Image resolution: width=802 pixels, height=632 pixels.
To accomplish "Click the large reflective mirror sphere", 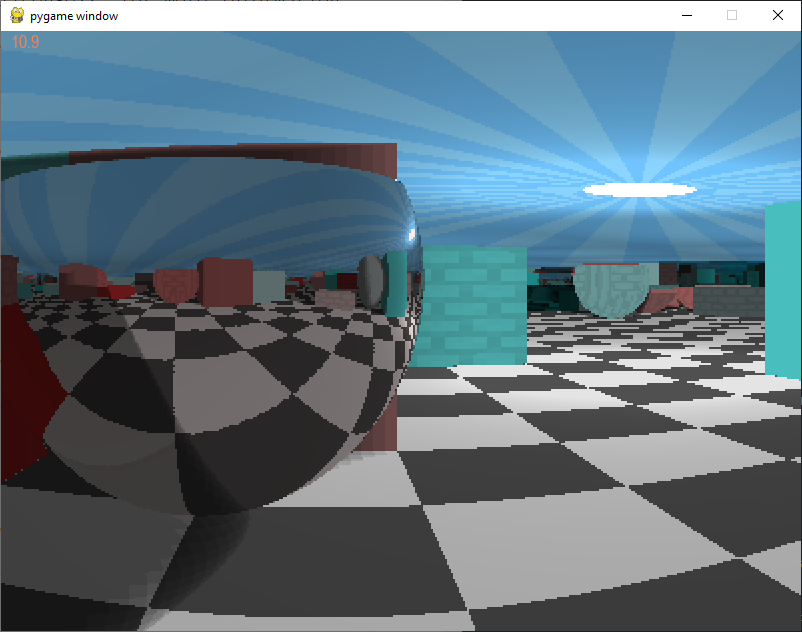I will [x=210, y=335].
